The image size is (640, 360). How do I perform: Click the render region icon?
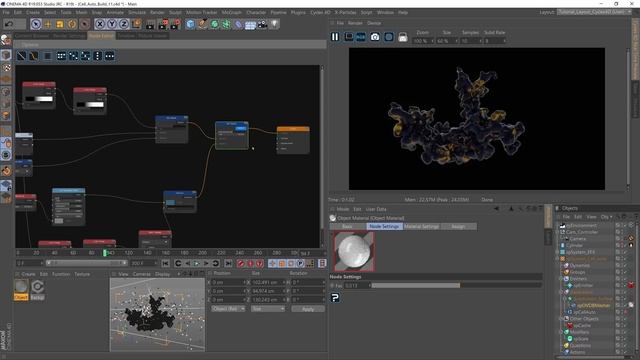tap(349, 37)
